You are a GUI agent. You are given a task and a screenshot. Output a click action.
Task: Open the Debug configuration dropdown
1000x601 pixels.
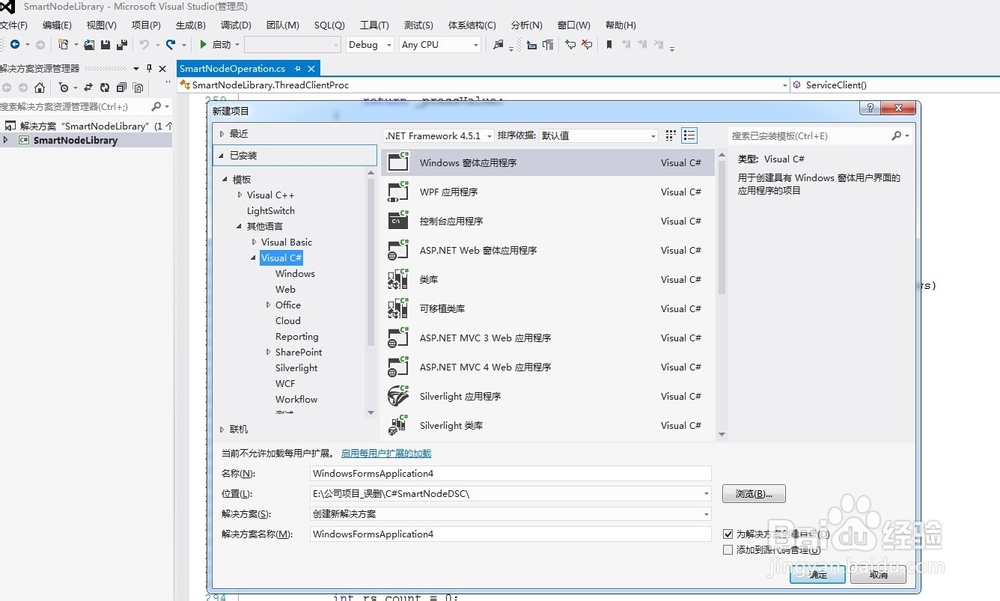point(370,45)
